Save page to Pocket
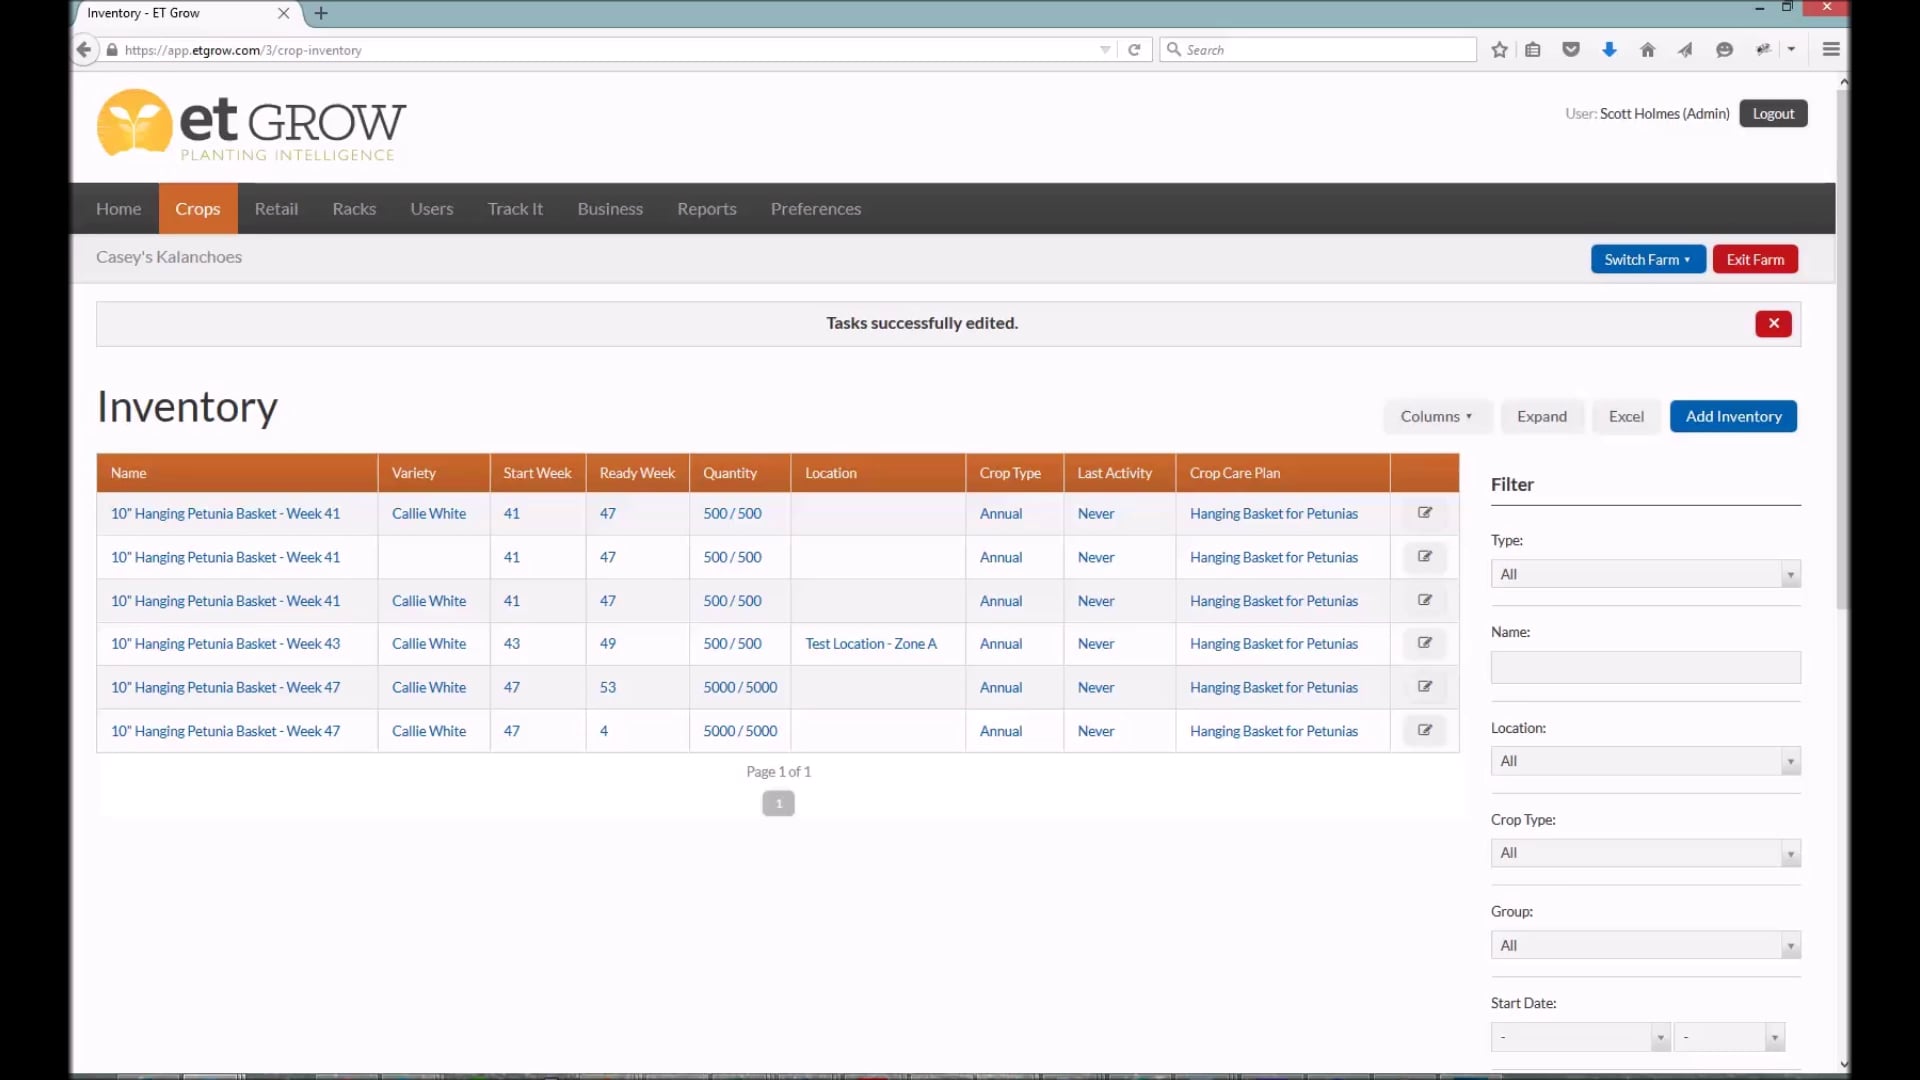 pyautogui.click(x=1571, y=49)
